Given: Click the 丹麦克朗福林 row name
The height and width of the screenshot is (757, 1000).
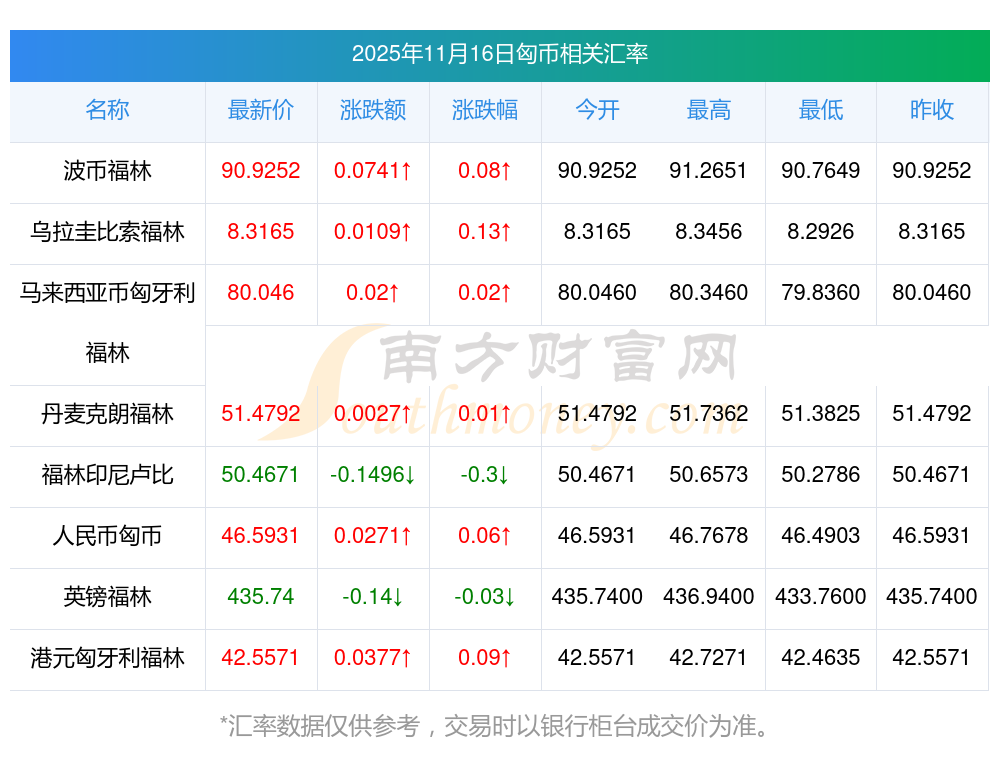Looking at the screenshot, I should (107, 414).
